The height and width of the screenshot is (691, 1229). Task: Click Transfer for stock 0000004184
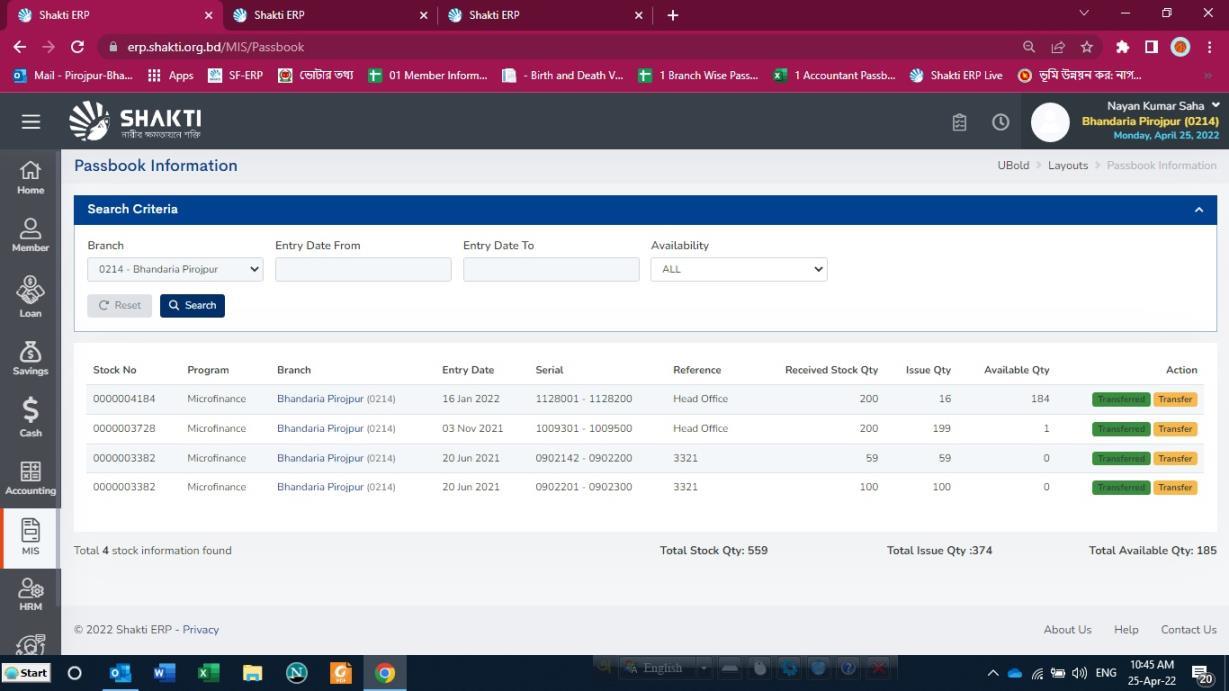click(x=1175, y=399)
